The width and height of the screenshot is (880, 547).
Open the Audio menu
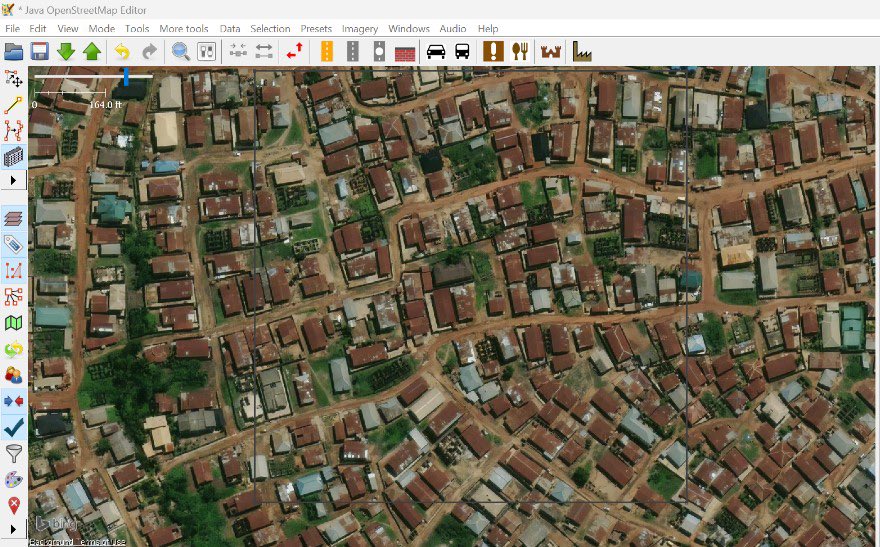click(x=453, y=29)
